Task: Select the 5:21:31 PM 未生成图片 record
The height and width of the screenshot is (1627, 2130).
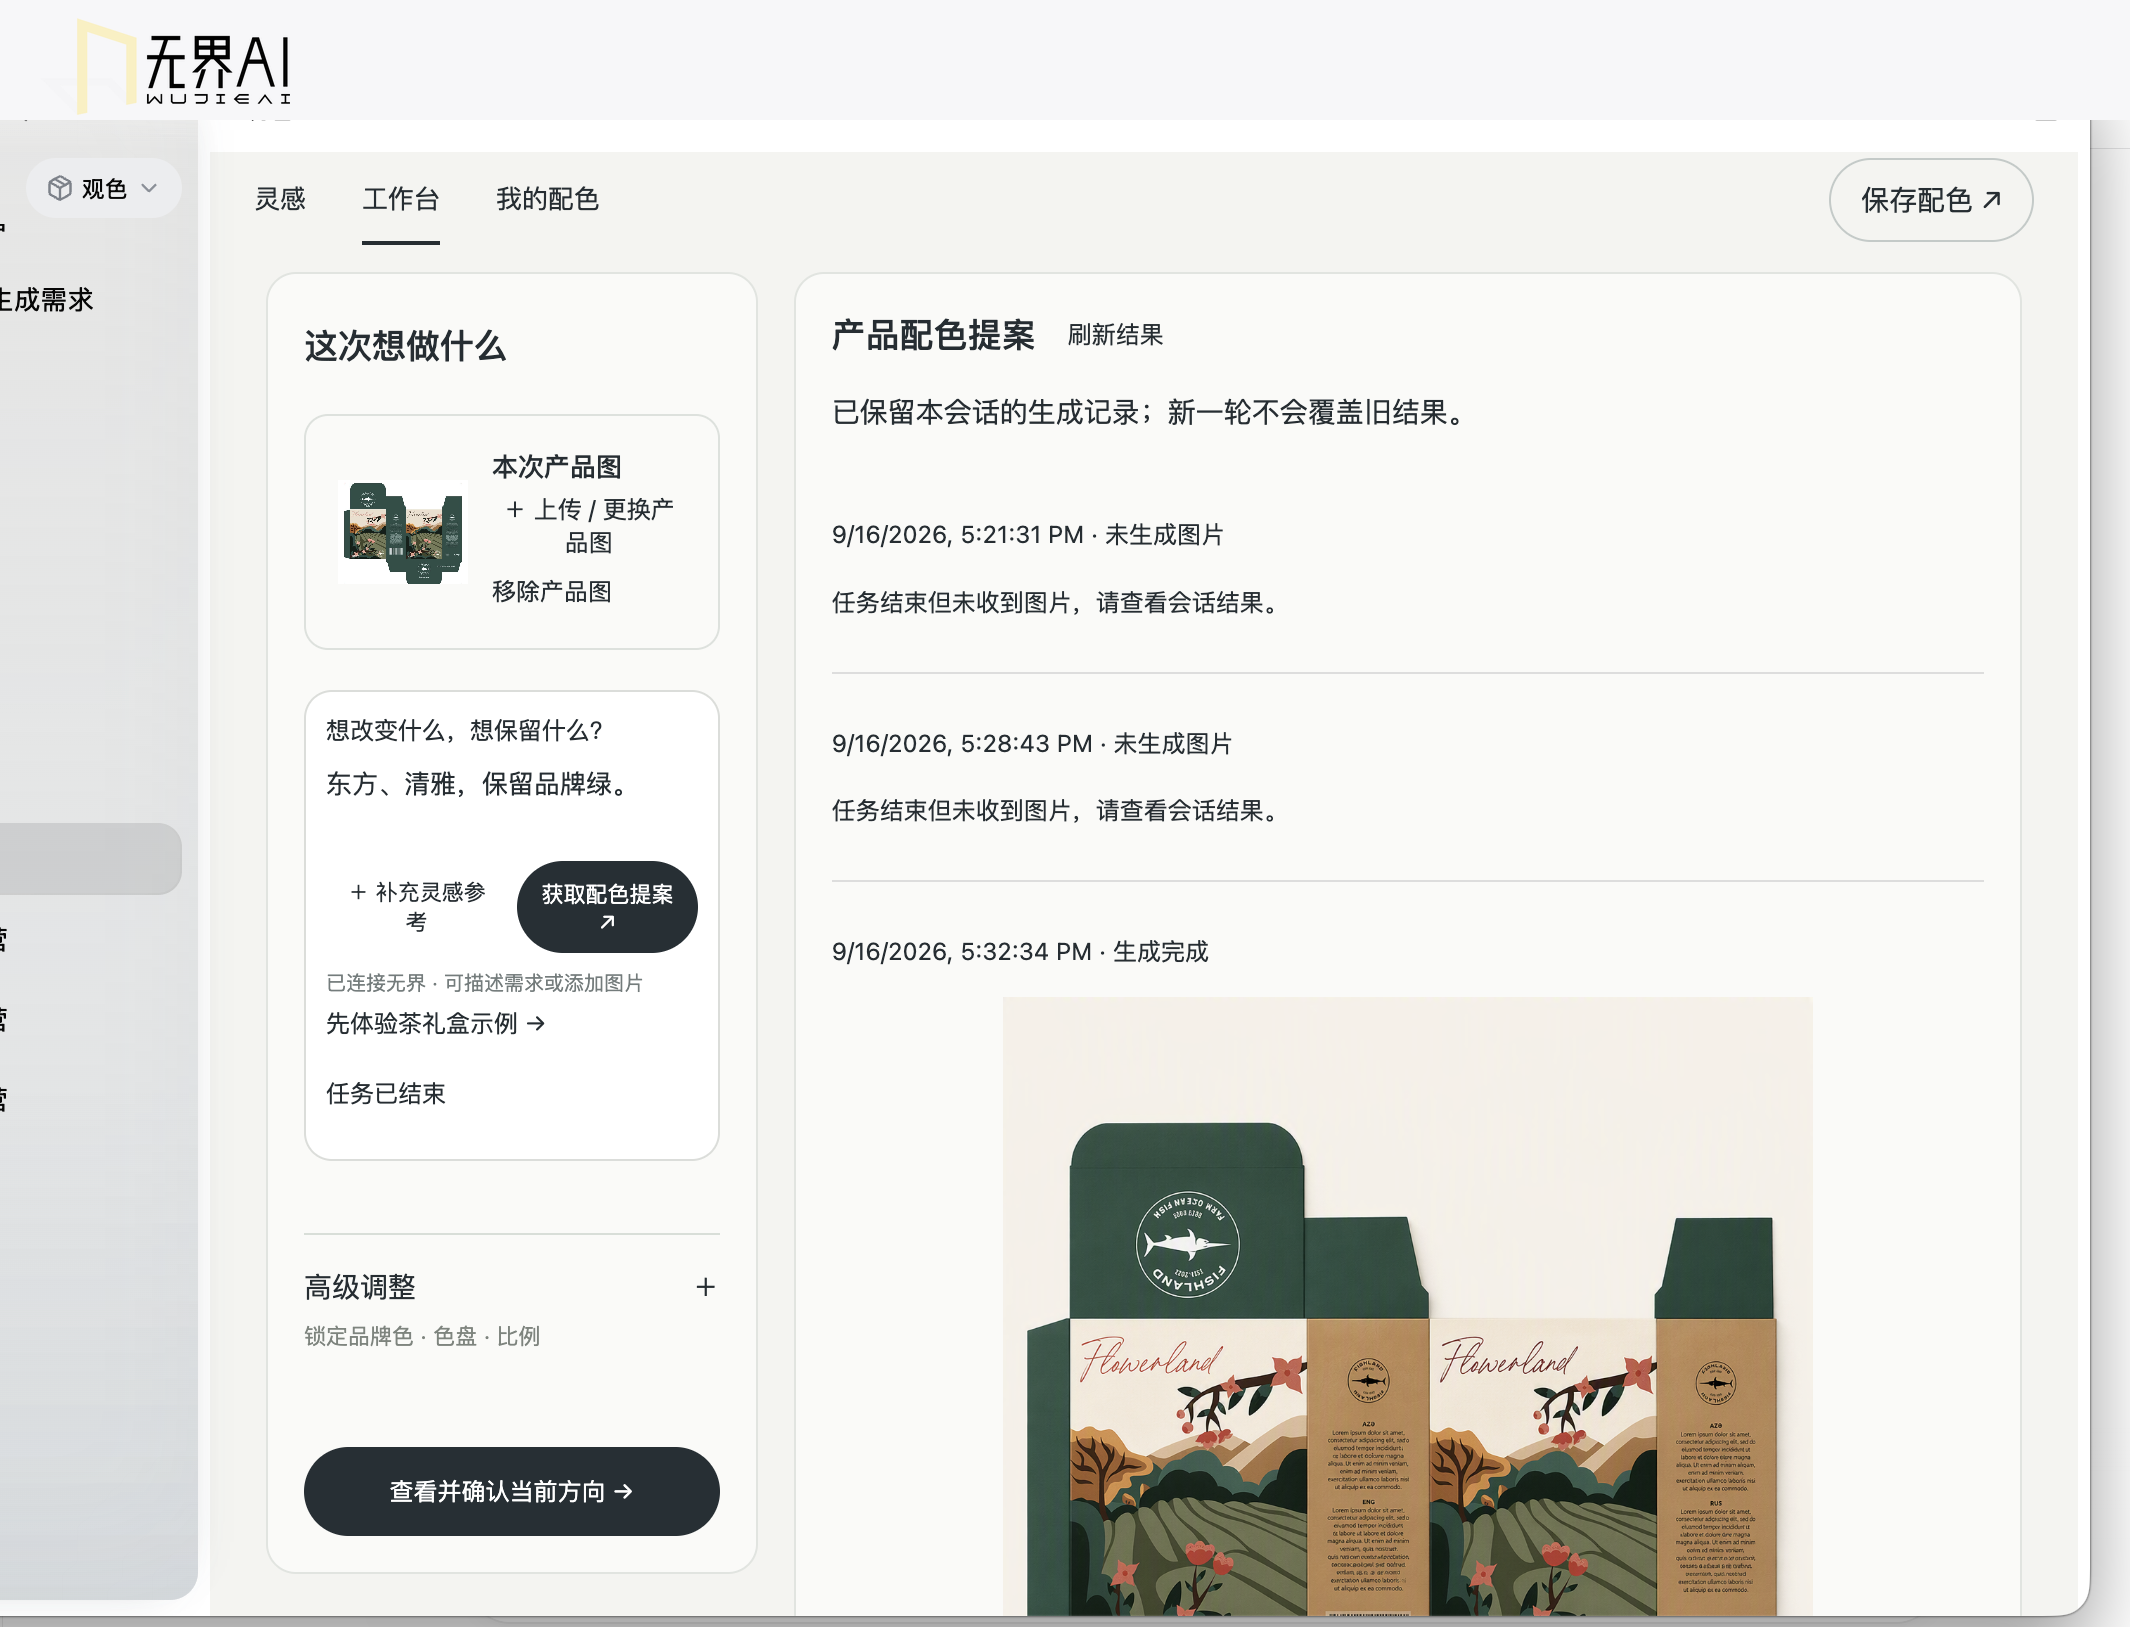Action: click(x=1027, y=535)
